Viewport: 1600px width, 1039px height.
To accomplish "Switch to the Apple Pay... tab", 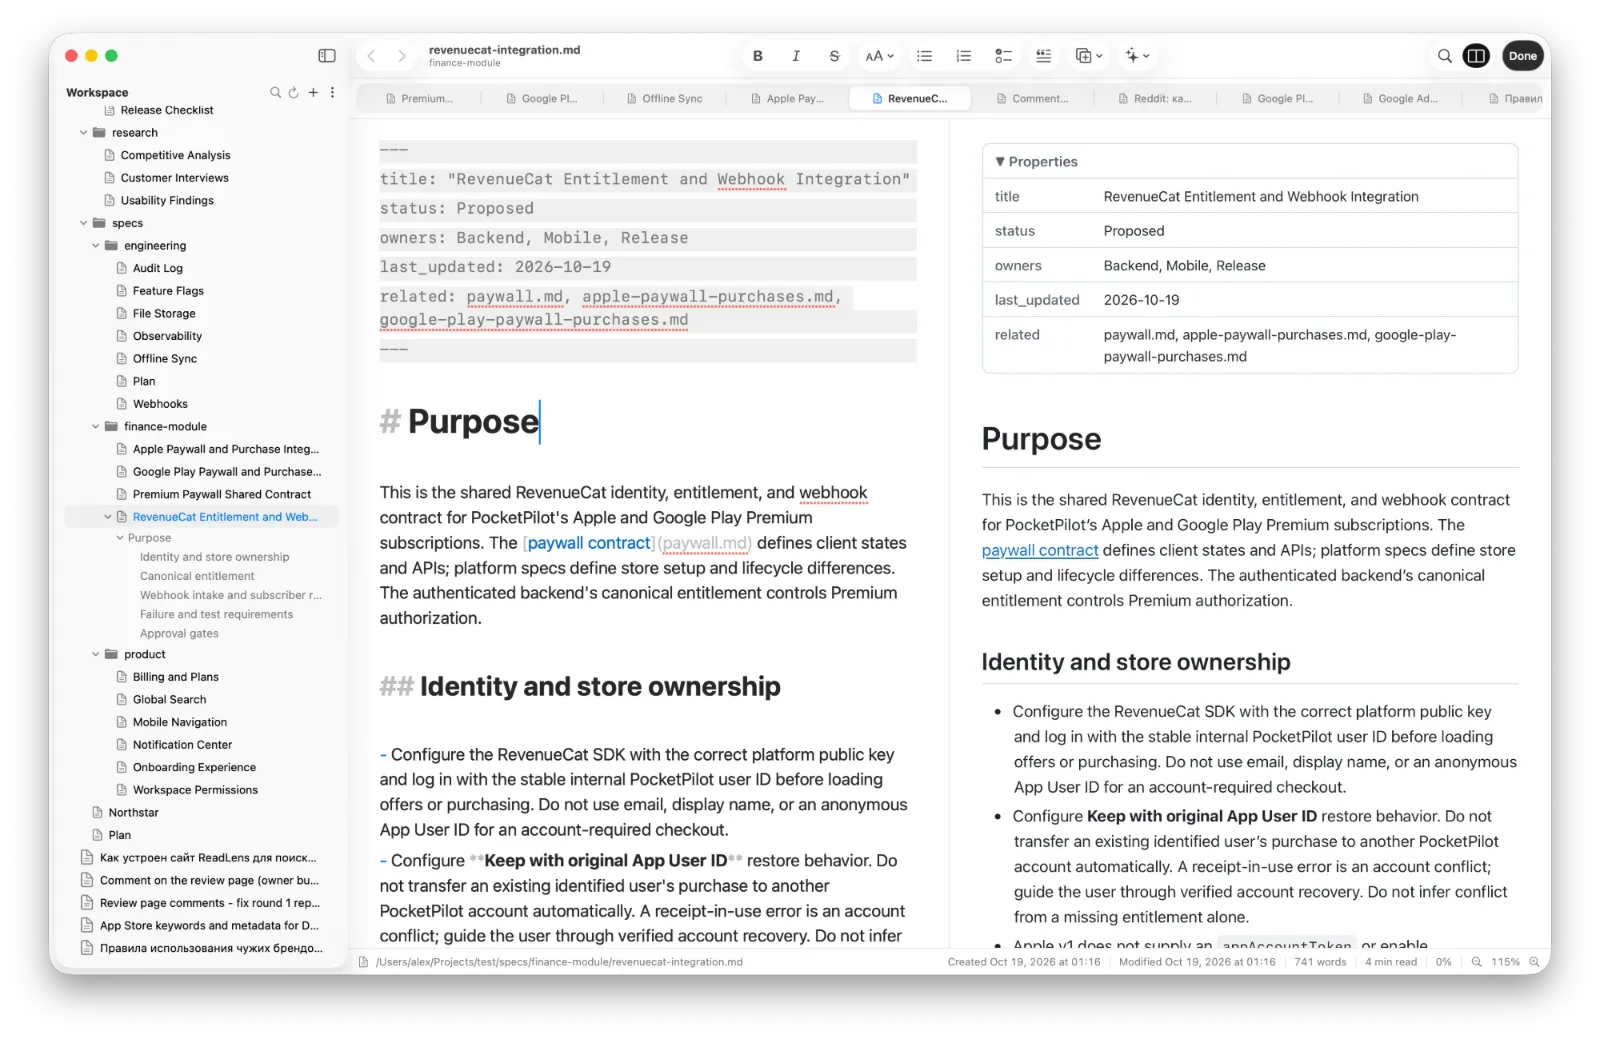I will [787, 99].
